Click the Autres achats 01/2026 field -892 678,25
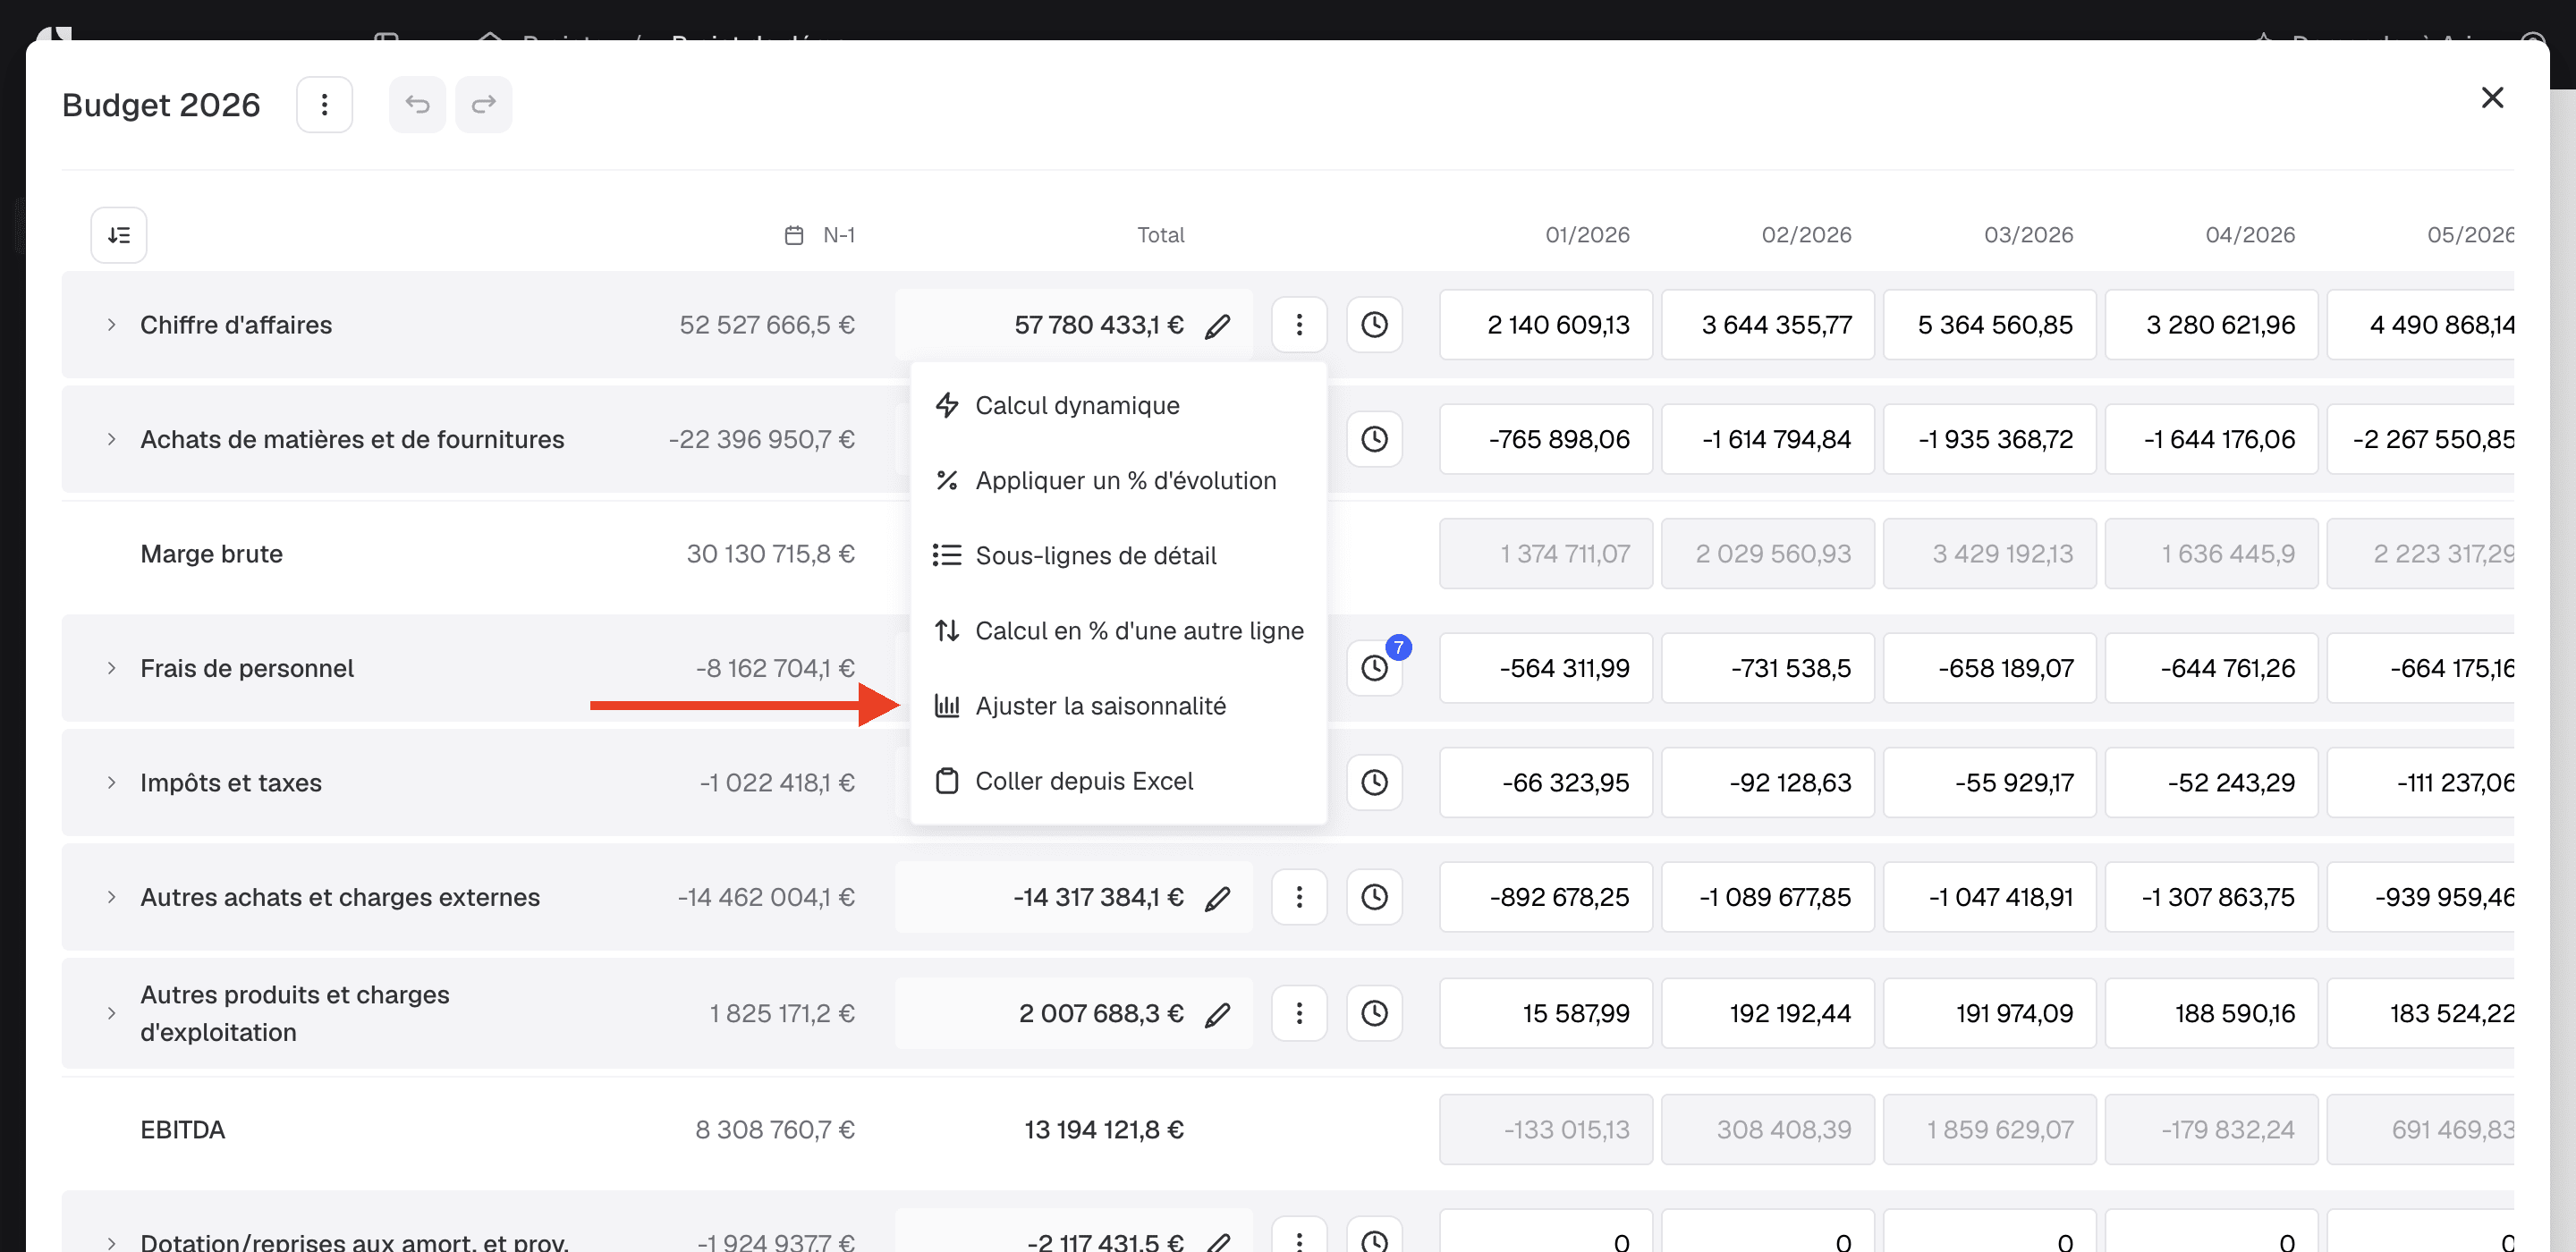Viewport: 2576px width, 1252px height. (1546, 897)
